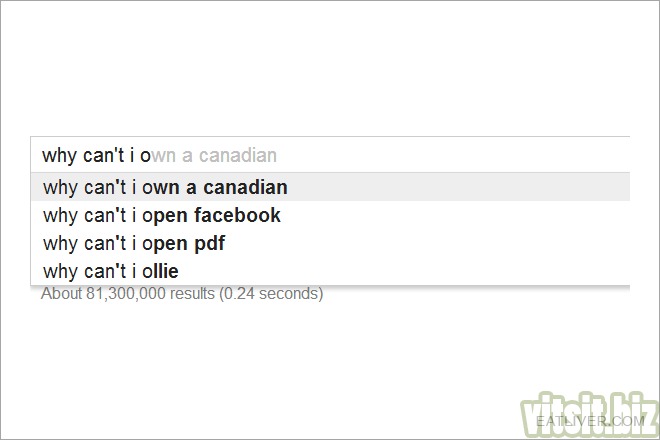Select the "why can't i ollie" suggestion
This screenshot has width=660, height=440.
pyautogui.click(x=330, y=271)
